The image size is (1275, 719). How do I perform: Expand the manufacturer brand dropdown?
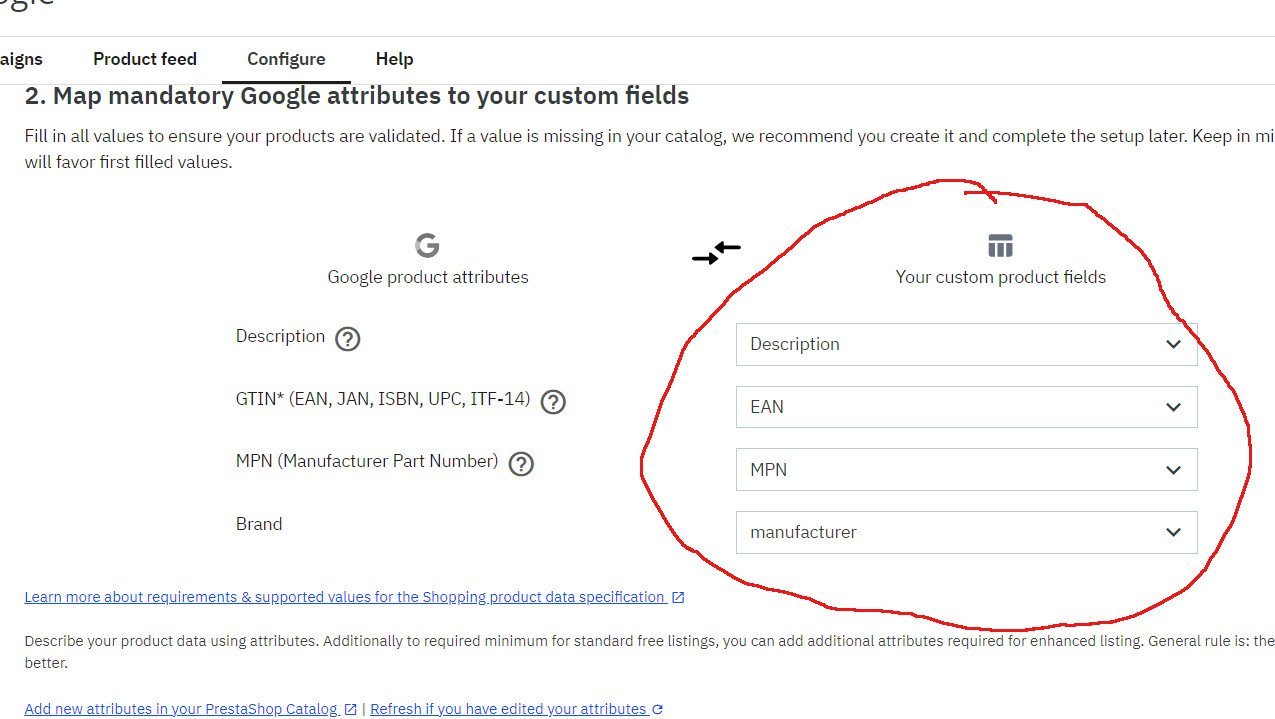[966, 532]
